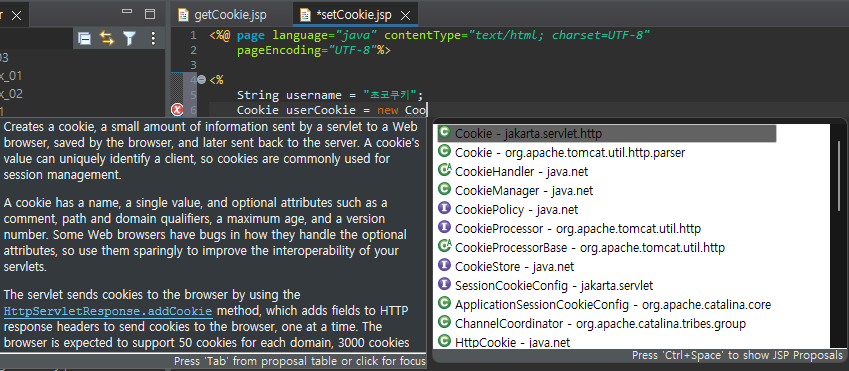This screenshot has height=371, width=849.
Task: Select the x_01 item in explorer tree
Action: coord(11,76)
